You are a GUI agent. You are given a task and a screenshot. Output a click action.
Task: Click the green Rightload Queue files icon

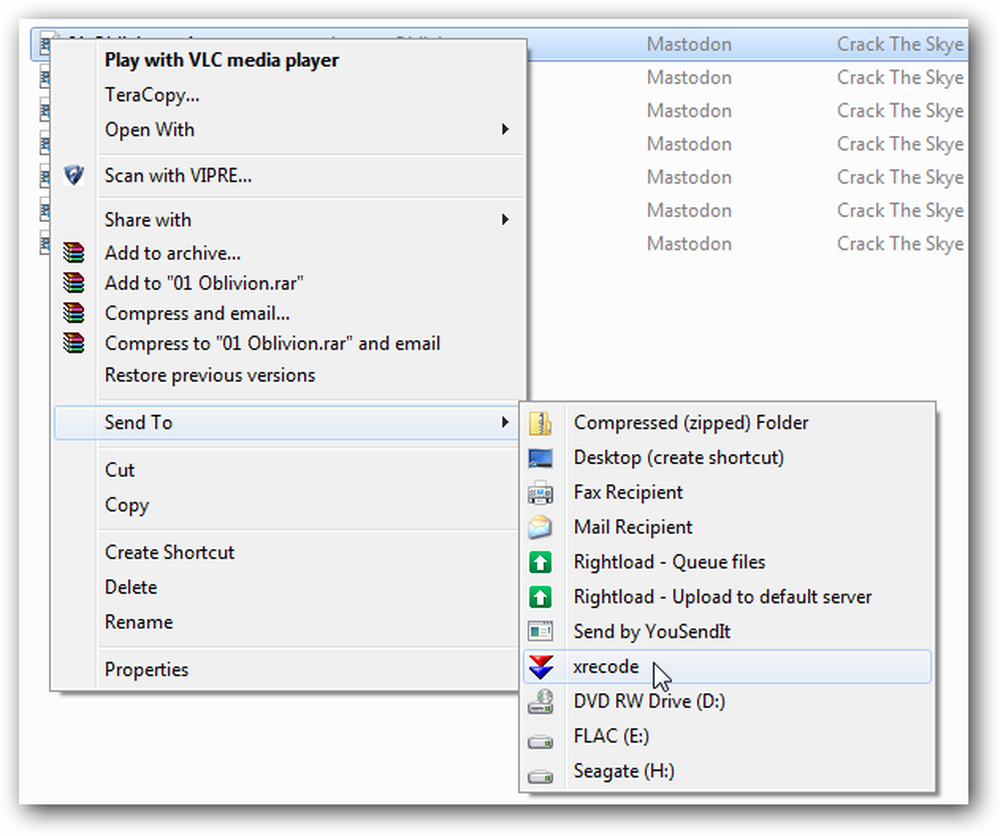[x=540, y=562]
